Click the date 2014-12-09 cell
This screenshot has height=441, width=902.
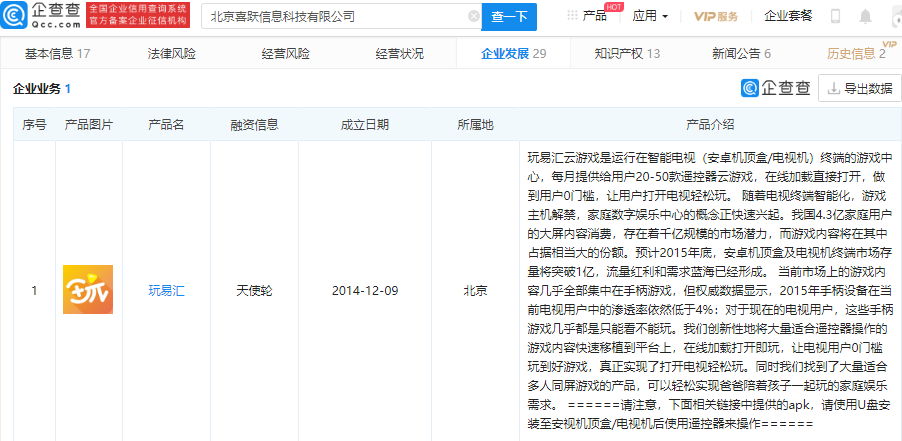tap(365, 290)
